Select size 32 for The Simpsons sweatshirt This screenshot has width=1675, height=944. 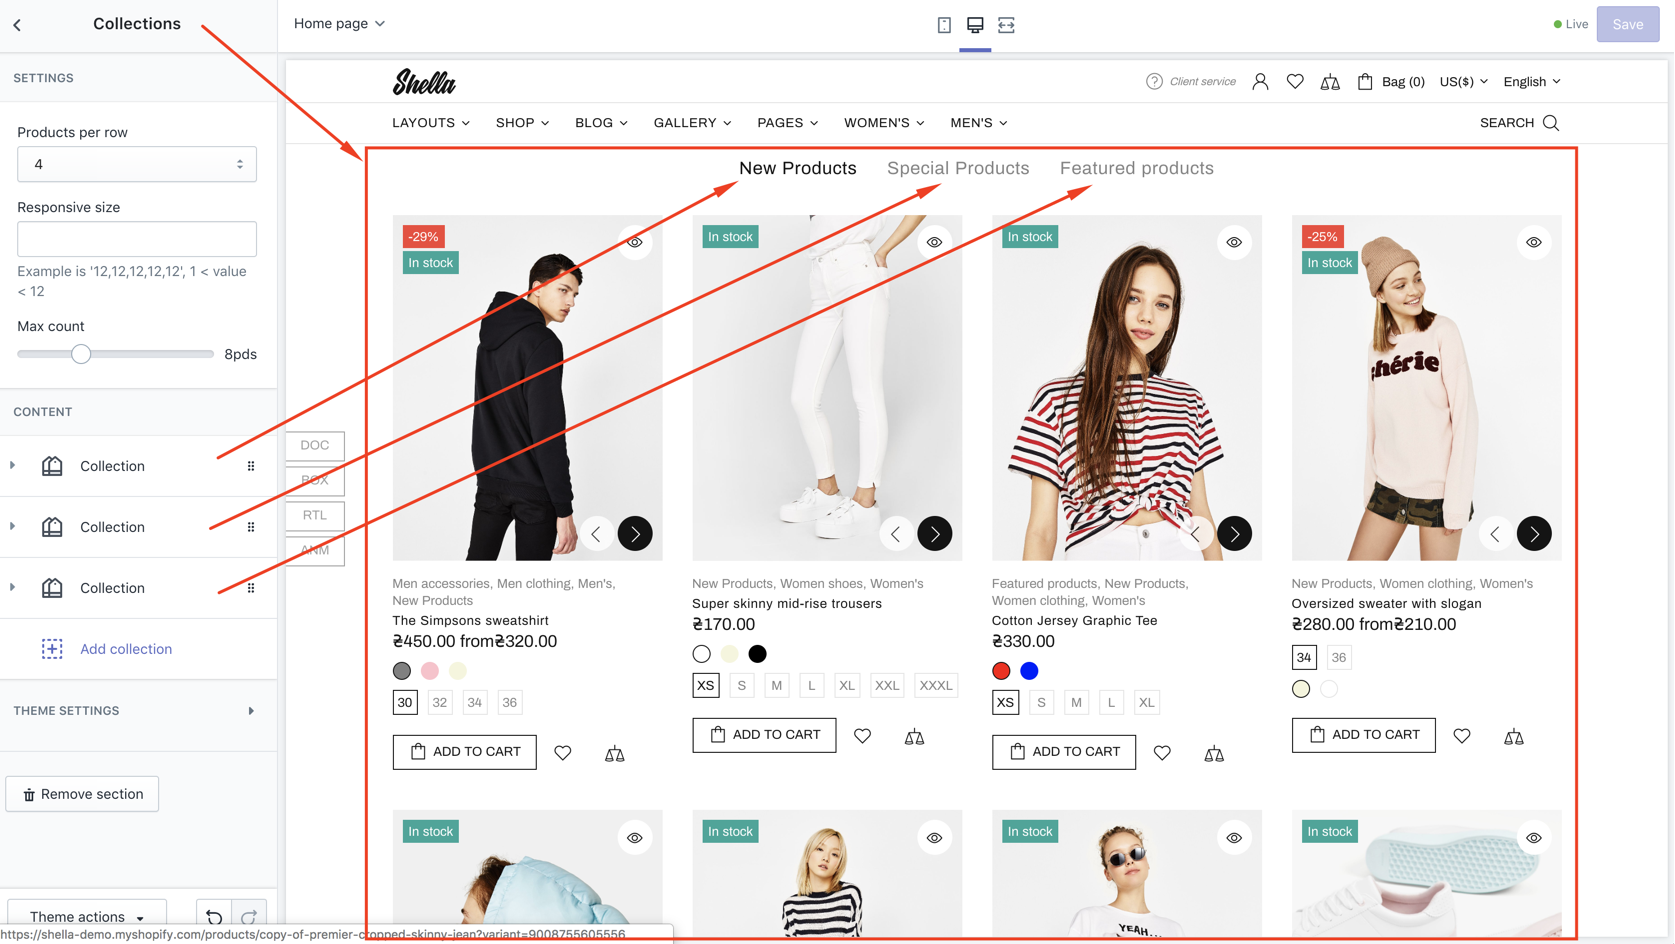point(440,703)
